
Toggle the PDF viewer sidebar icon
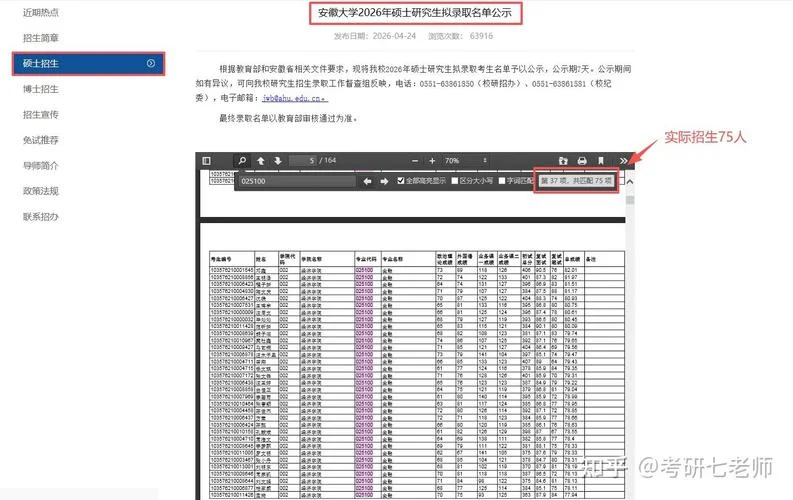coord(206,161)
